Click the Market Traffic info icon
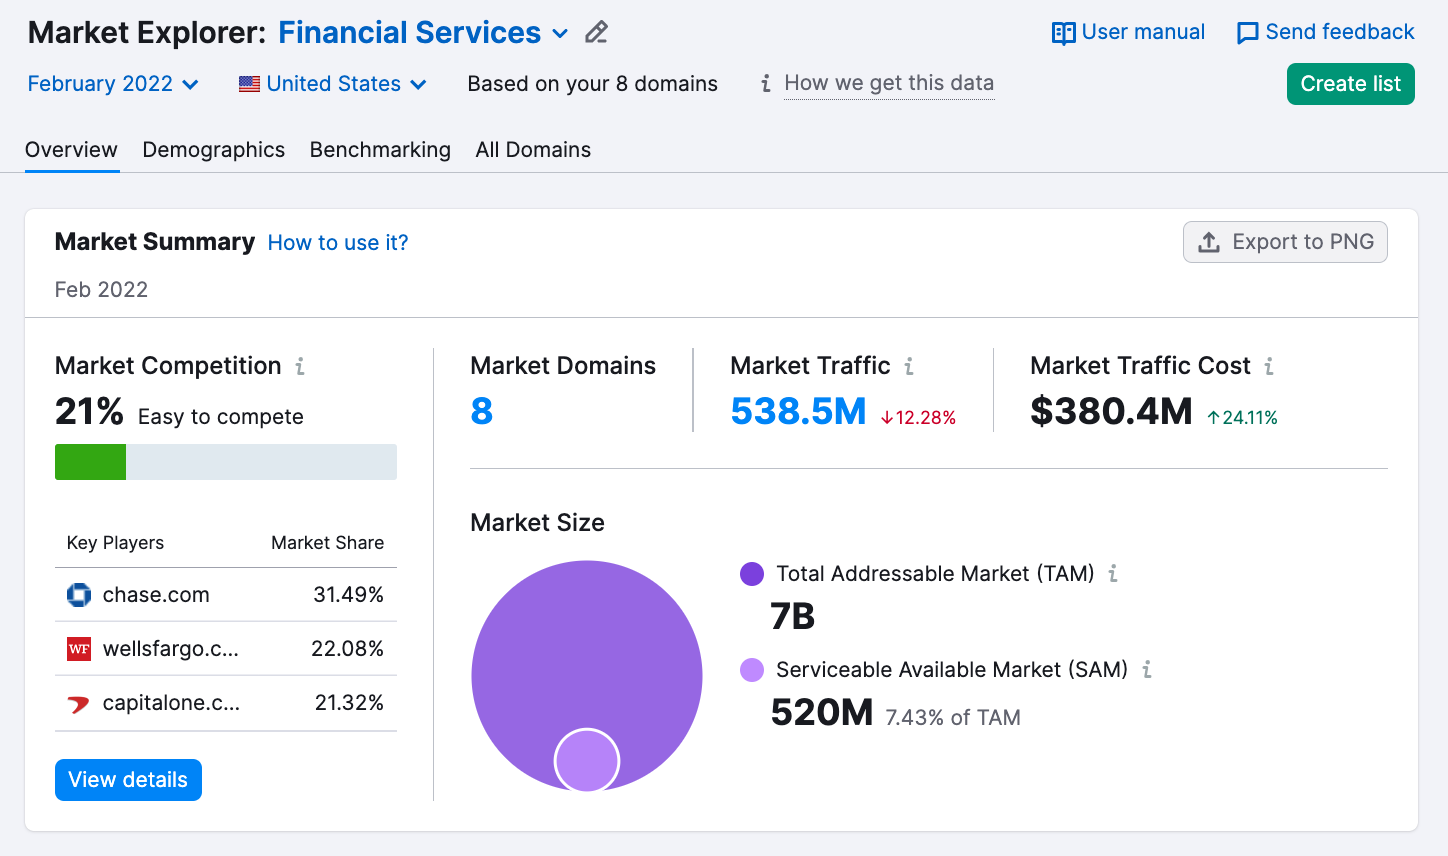 [909, 366]
